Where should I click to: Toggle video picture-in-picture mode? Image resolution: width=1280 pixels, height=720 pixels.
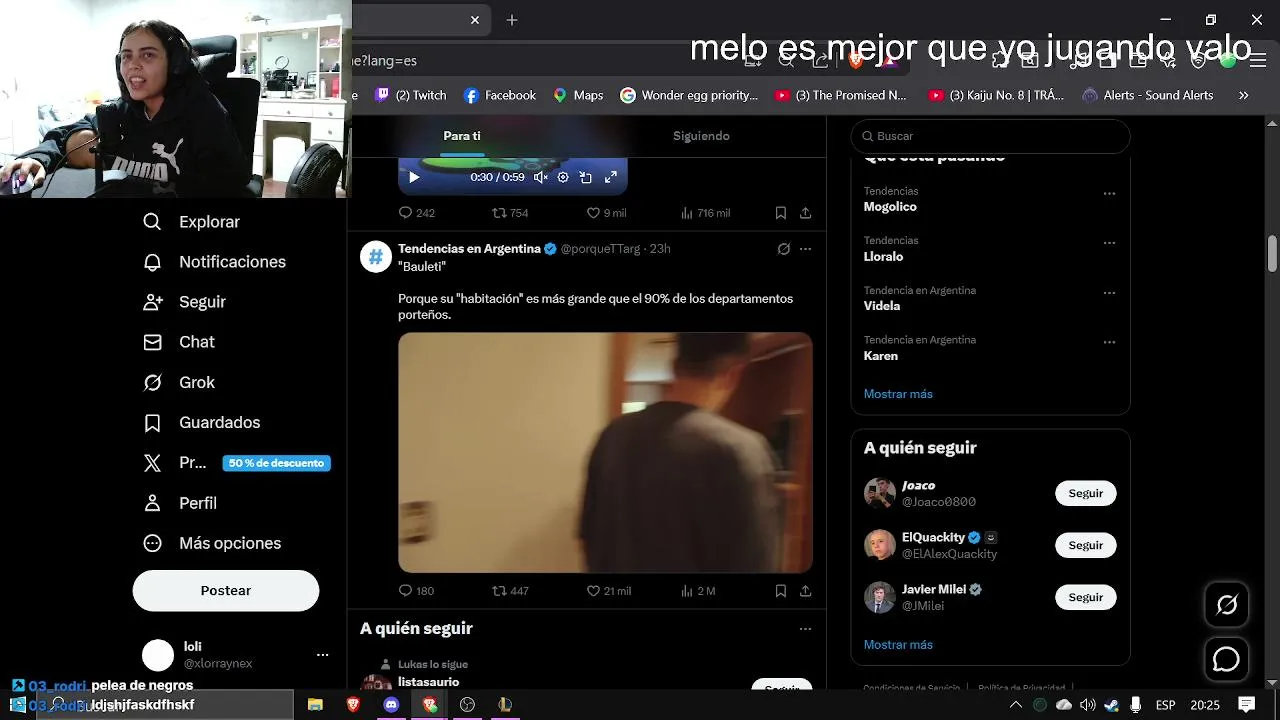(586, 177)
